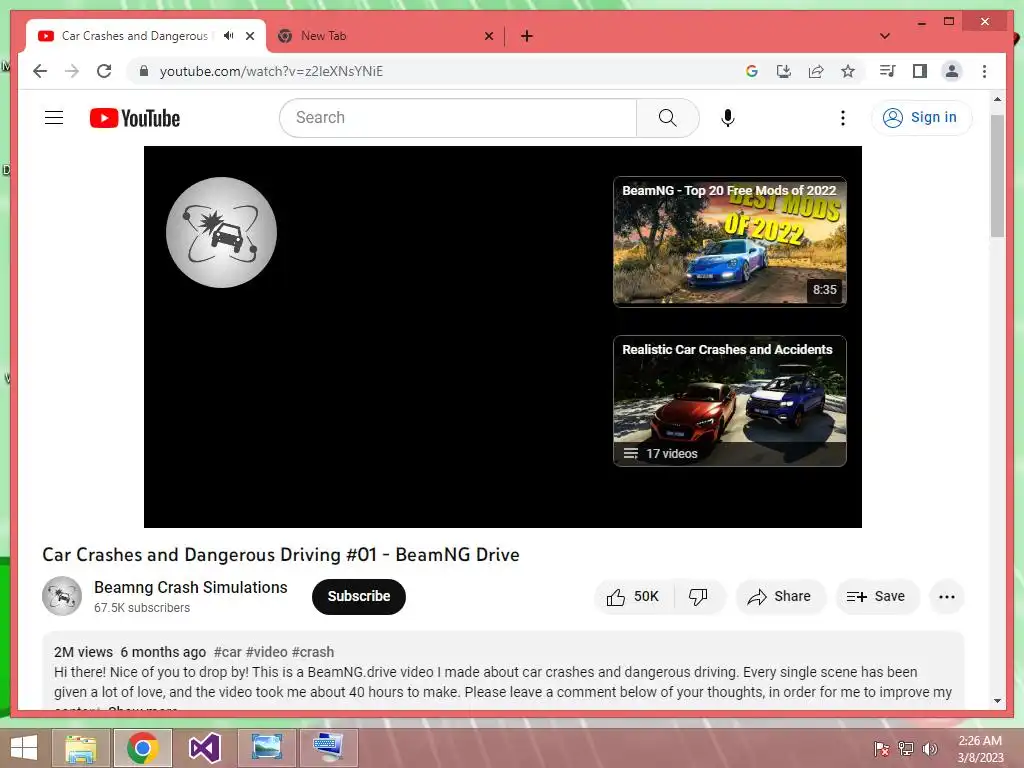Open the #car hashtag
This screenshot has height=768, width=1024.
(227, 652)
